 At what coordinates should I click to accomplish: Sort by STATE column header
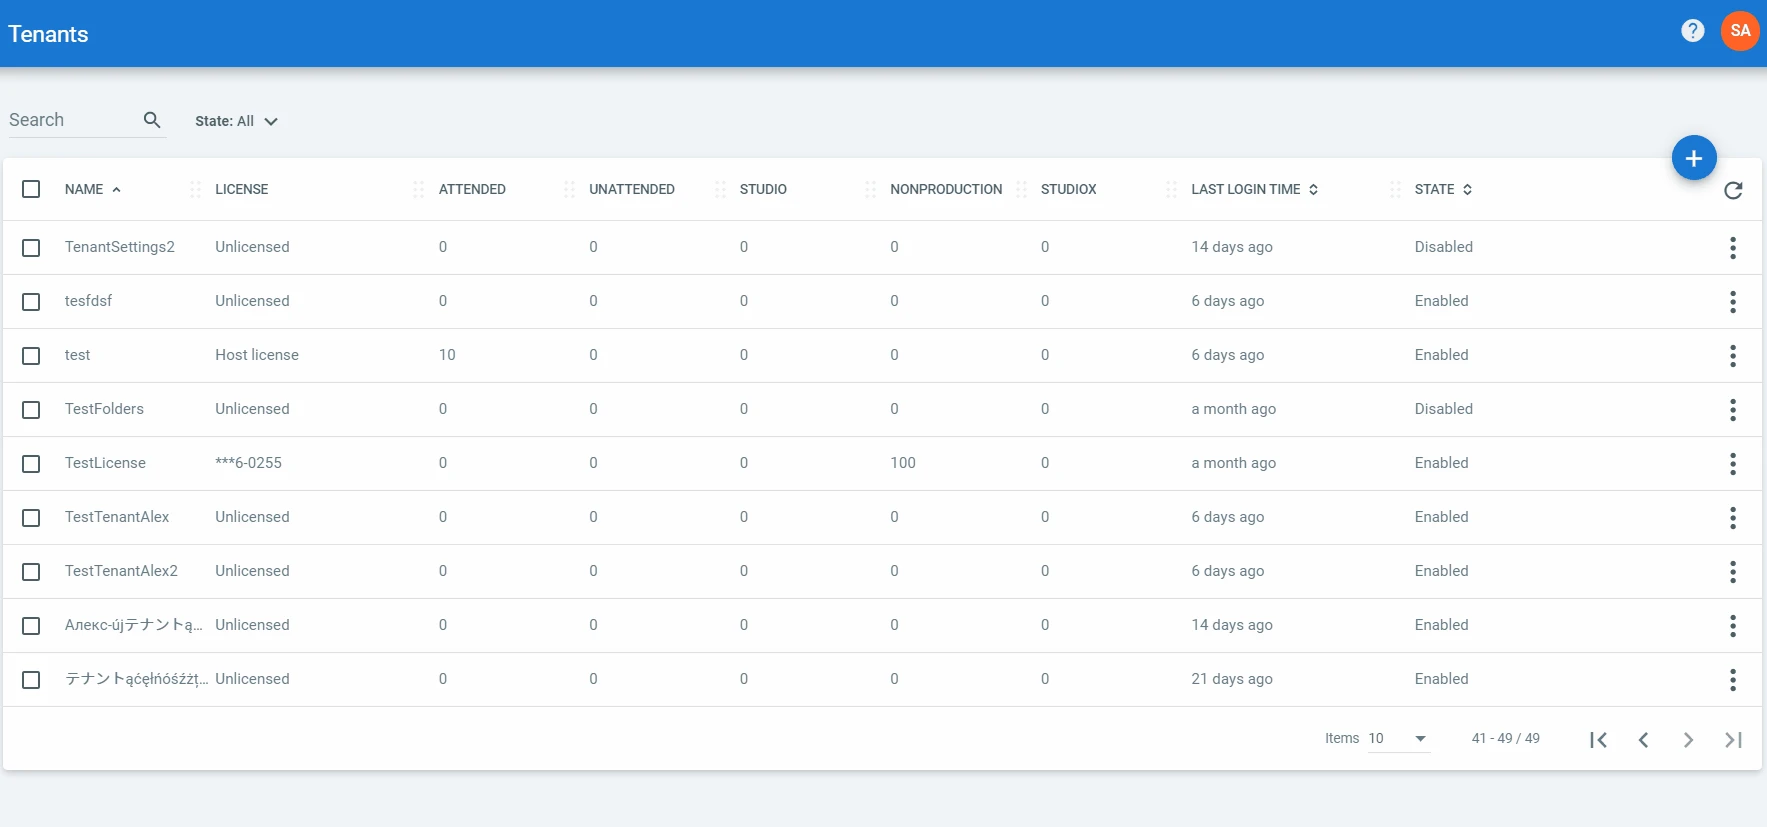pos(1443,189)
